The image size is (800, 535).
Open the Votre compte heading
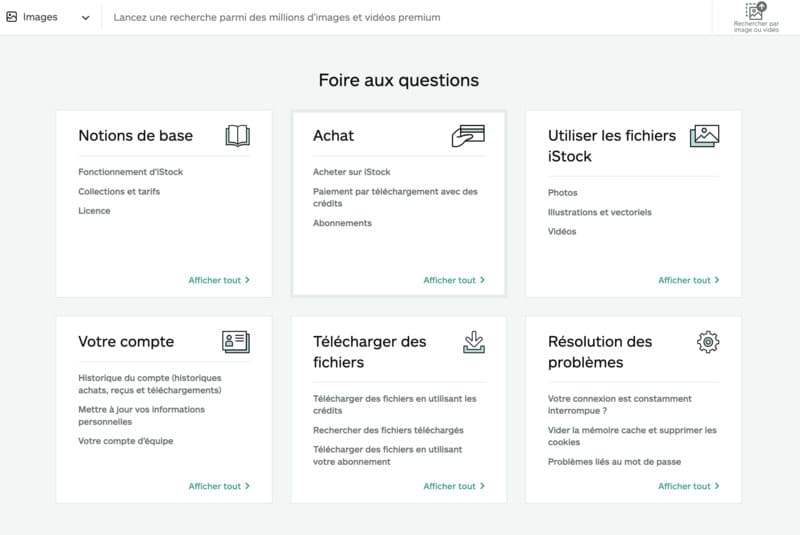126,342
